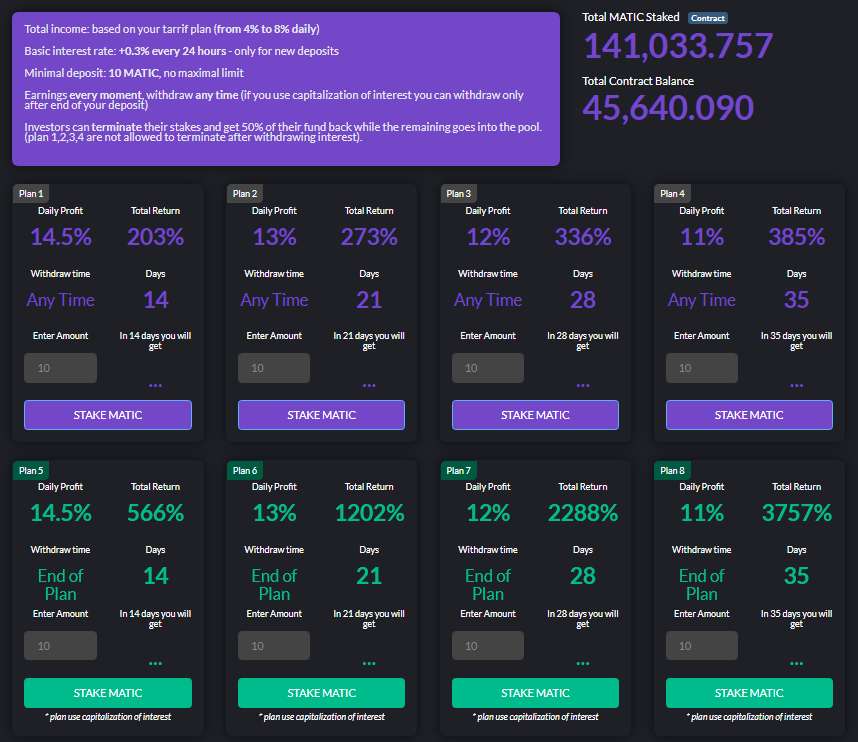Stake MATIC in Plan 6
Screen dimensions: 858x742
(321, 693)
